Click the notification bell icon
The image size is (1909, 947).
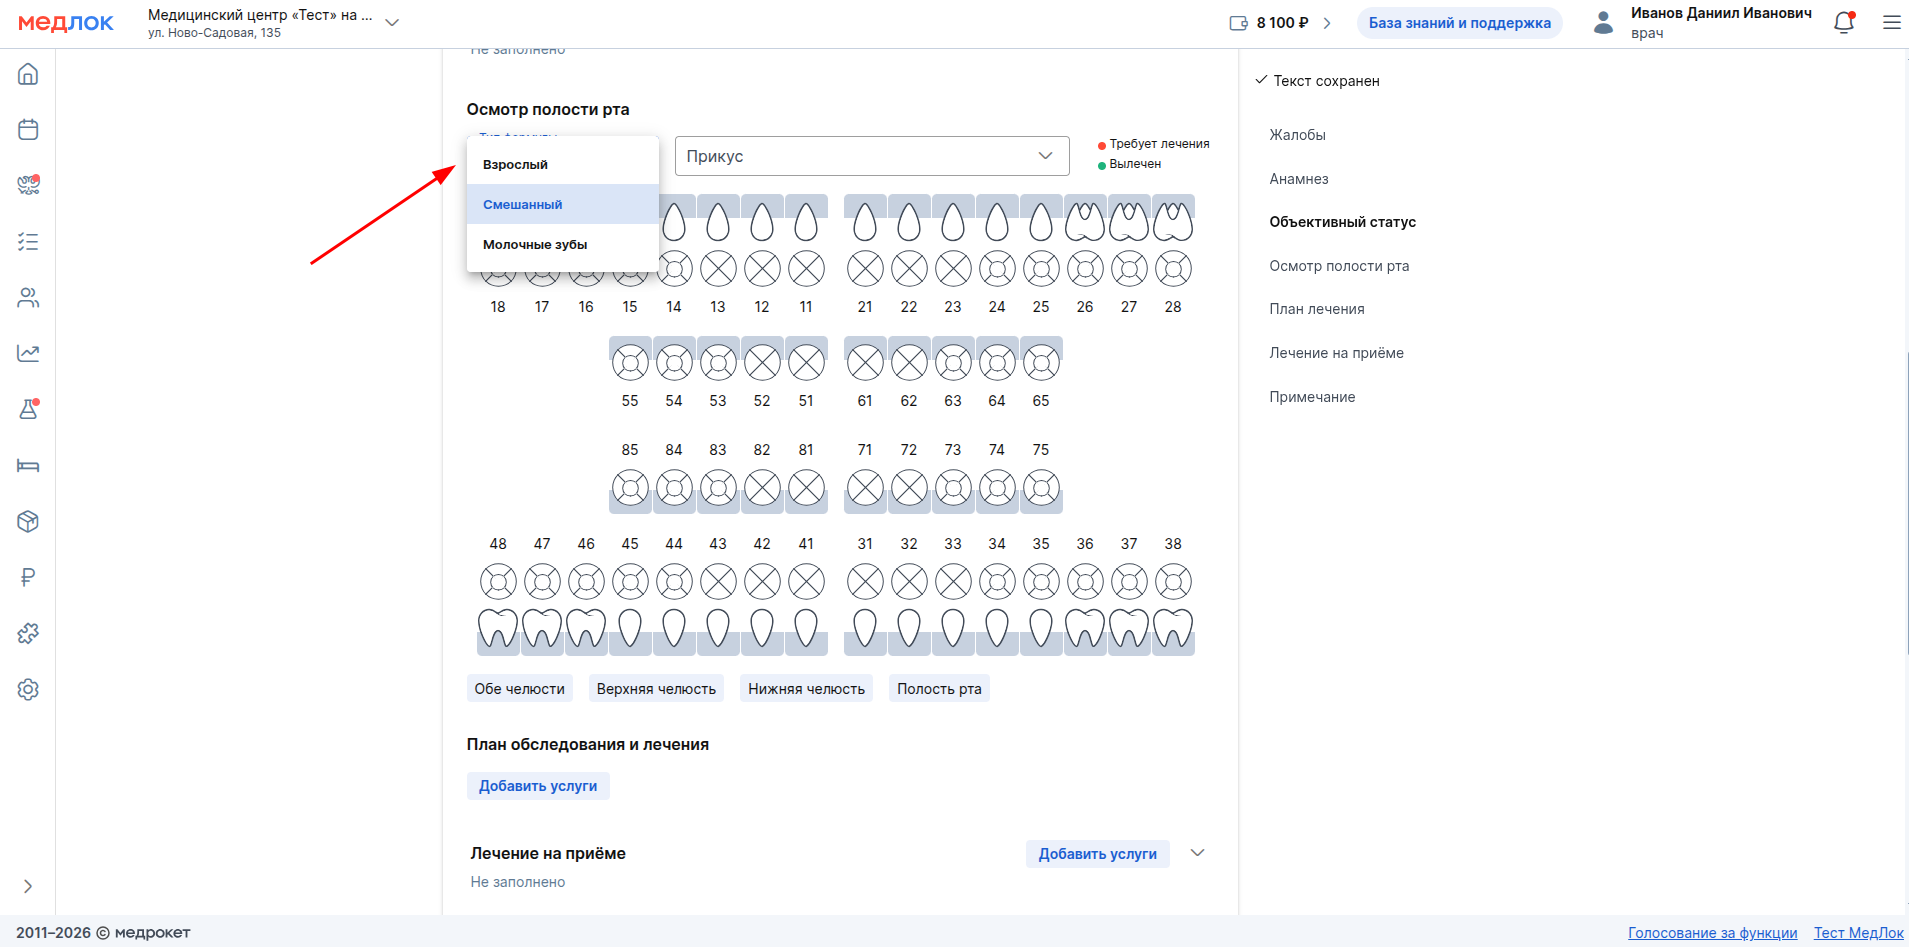tap(1843, 23)
